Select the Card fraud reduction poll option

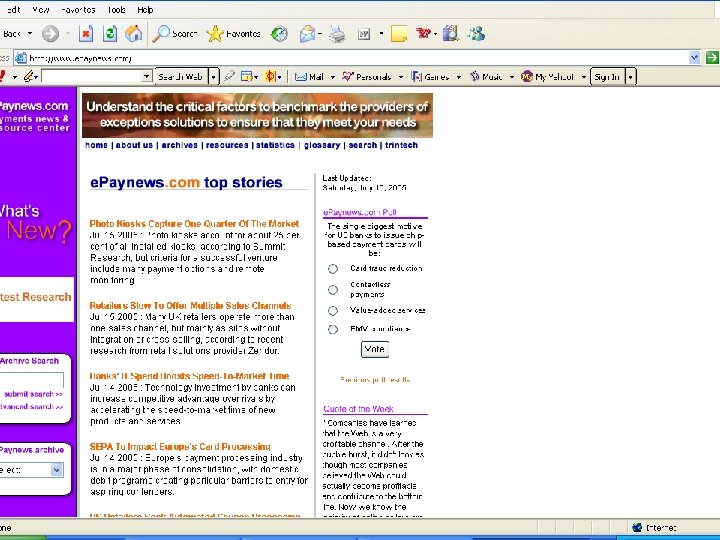(x=332, y=268)
